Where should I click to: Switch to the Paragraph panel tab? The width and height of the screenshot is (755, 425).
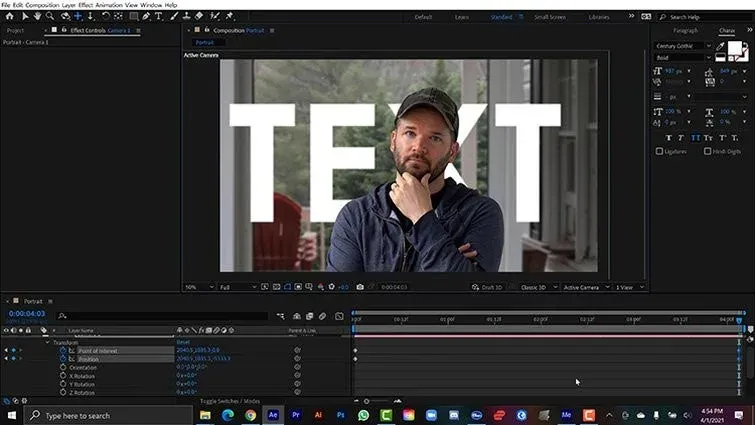click(x=685, y=30)
